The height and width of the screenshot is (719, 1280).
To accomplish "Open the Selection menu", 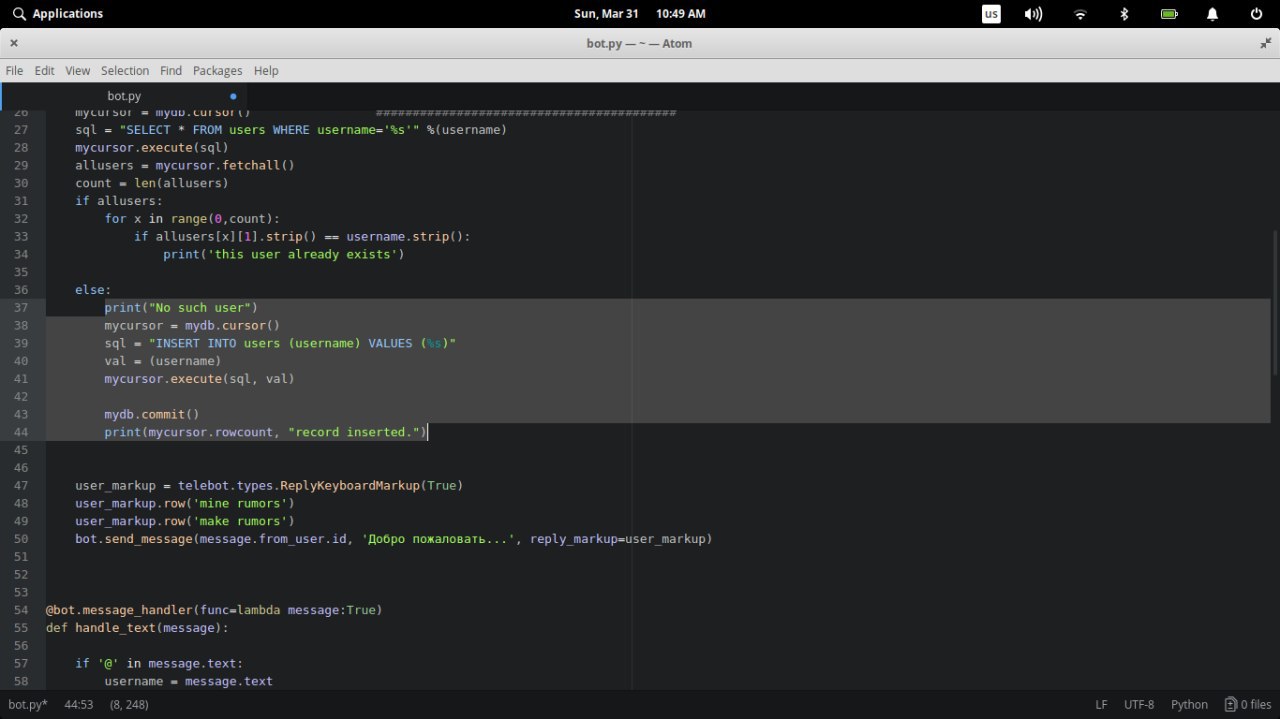I will tap(125, 71).
